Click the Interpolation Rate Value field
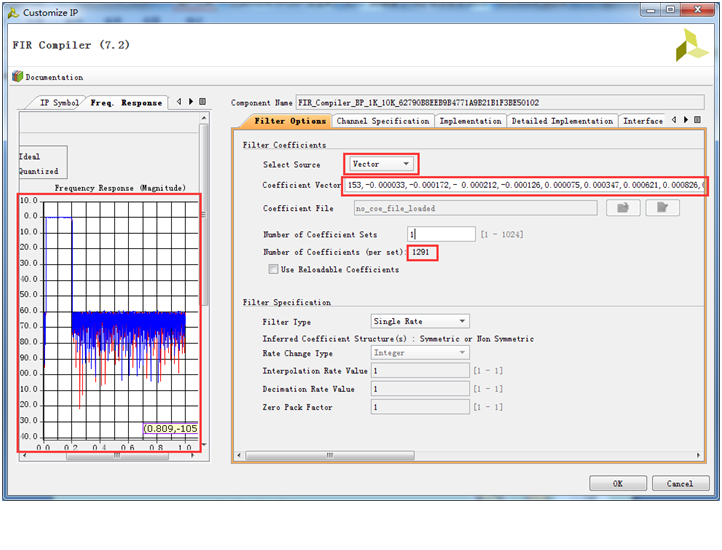Screen dimensions: 722x550 [x=420, y=370]
